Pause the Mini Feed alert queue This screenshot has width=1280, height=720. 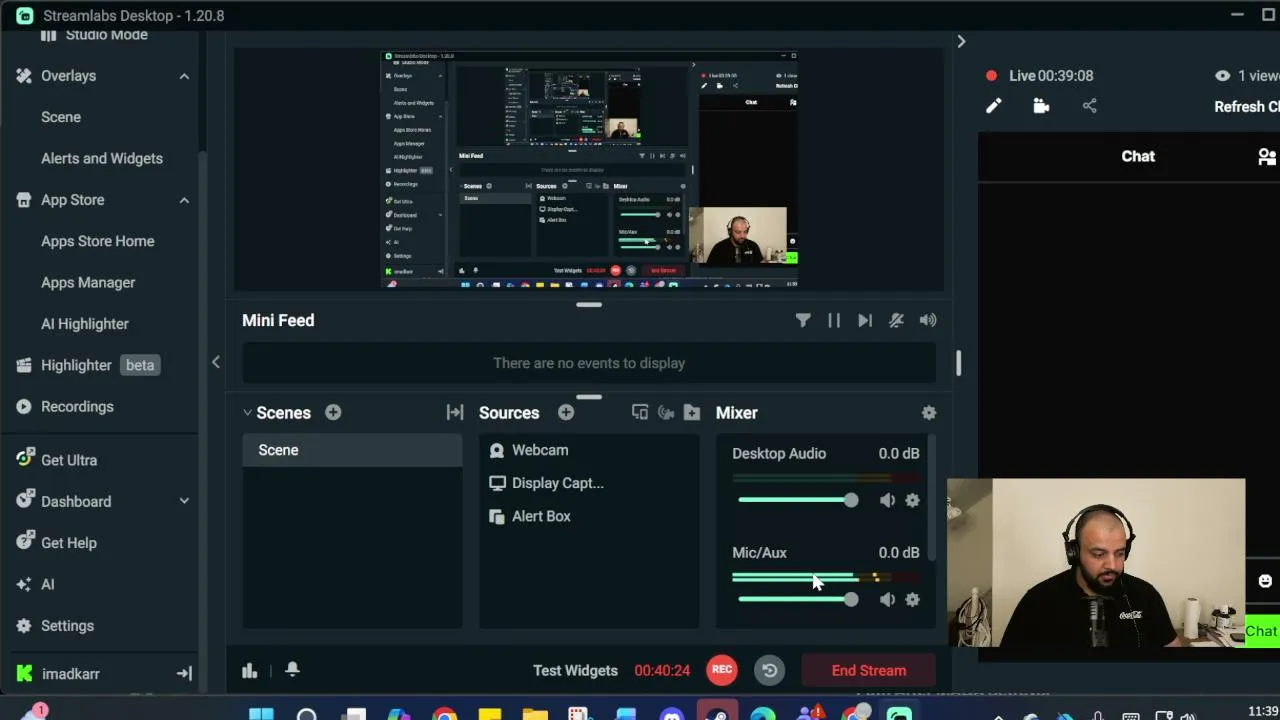point(834,320)
